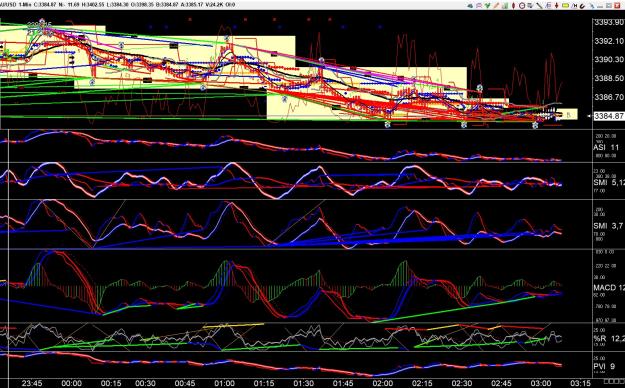Screen dimensions: 625x388
Task: Click the pink chat bubble toolbar icon
Action: pos(479,6)
